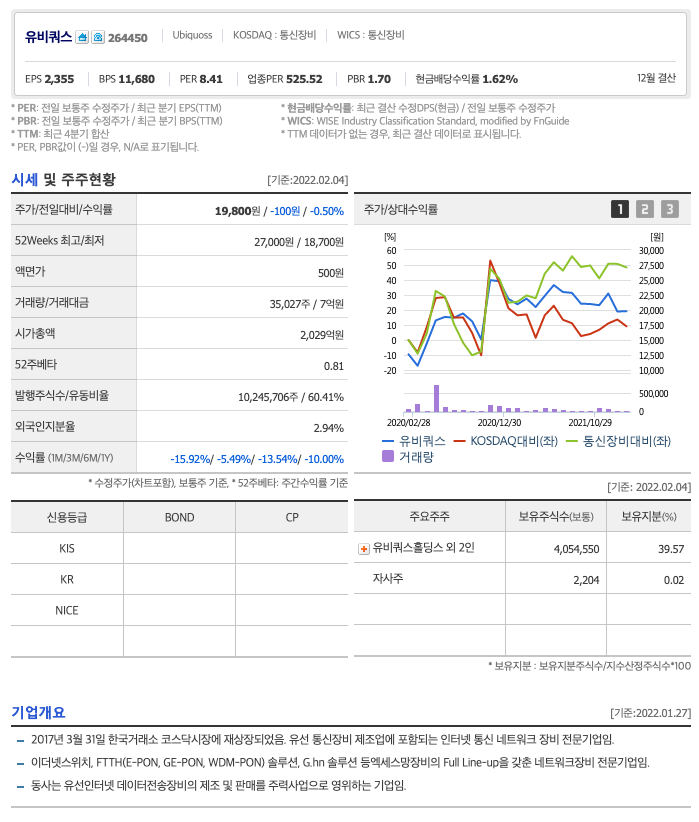This screenshot has height=822, width=699.
Task: Click the 2020/12/30 date label on chart
Action: click(499, 423)
